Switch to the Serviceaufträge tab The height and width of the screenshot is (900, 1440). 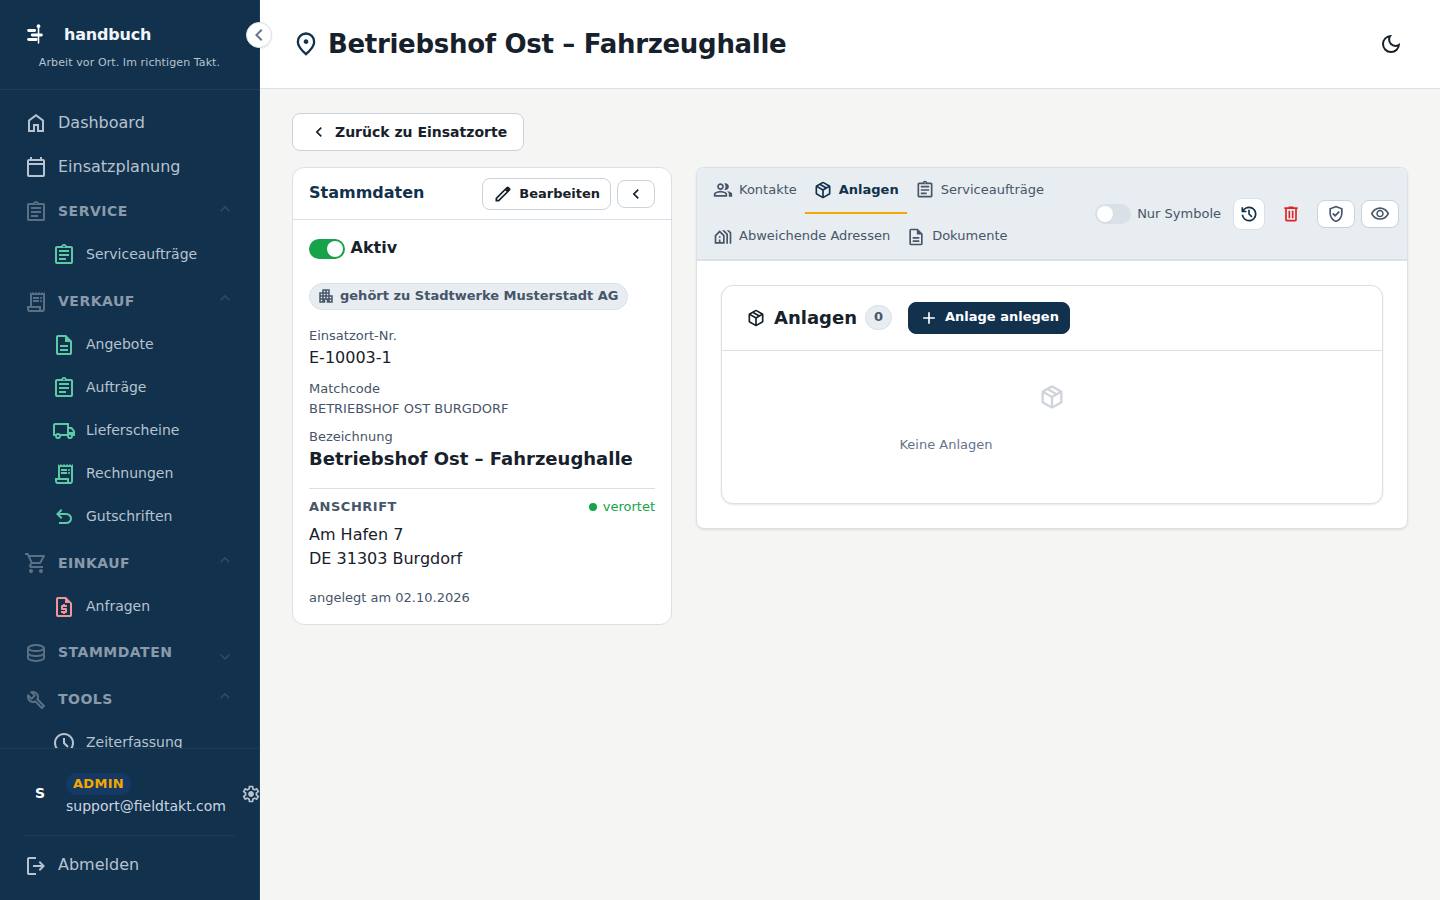[x=980, y=190]
